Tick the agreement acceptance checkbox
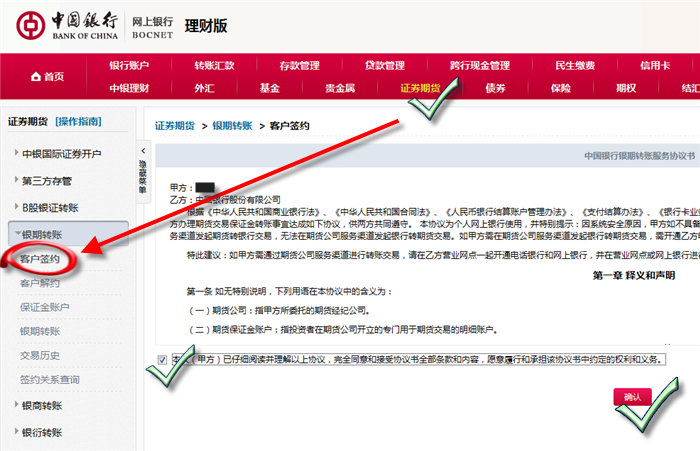 point(162,359)
